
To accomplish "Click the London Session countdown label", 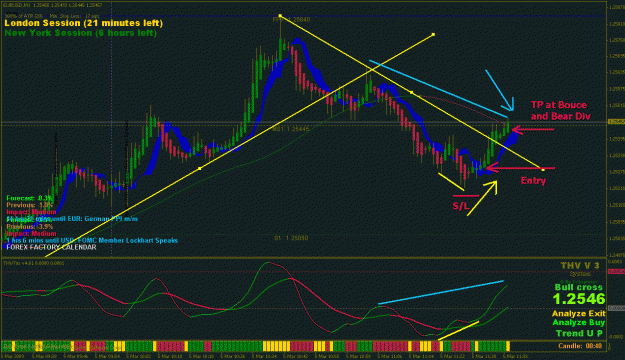I will (x=84, y=23).
